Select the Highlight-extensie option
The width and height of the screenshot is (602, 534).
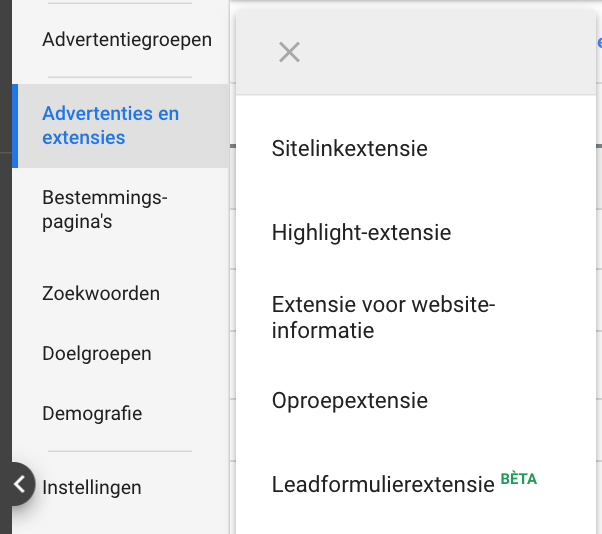[361, 233]
